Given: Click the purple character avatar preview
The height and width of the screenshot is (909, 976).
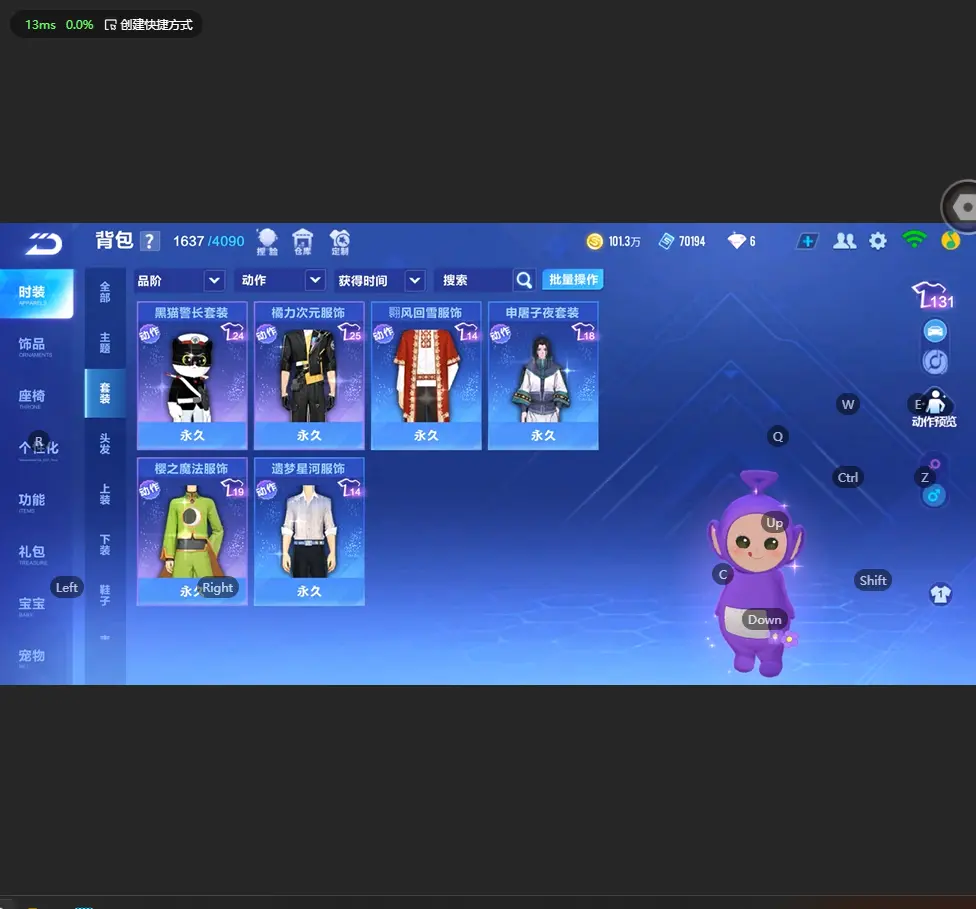Looking at the screenshot, I should (x=755, y=573).
